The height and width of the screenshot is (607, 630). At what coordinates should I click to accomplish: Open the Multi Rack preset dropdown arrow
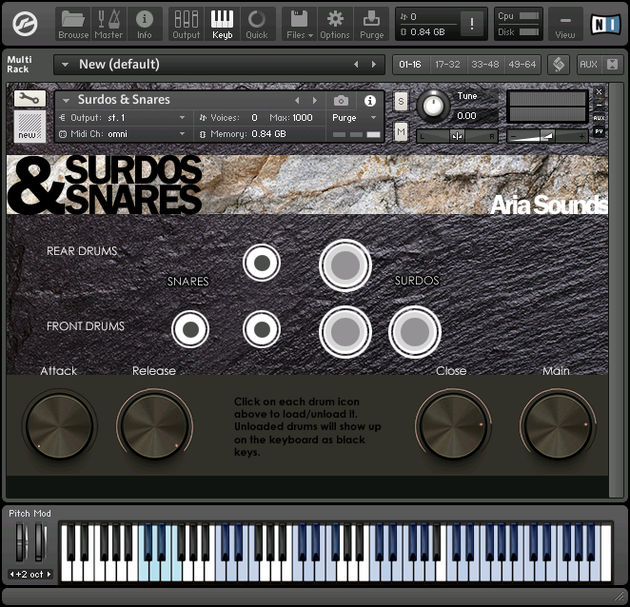pos(65,64)
